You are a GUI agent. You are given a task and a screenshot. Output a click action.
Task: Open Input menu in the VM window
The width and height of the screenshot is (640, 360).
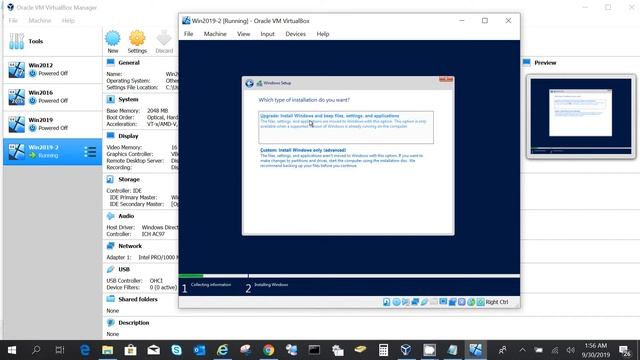click(x=267, y=34)
